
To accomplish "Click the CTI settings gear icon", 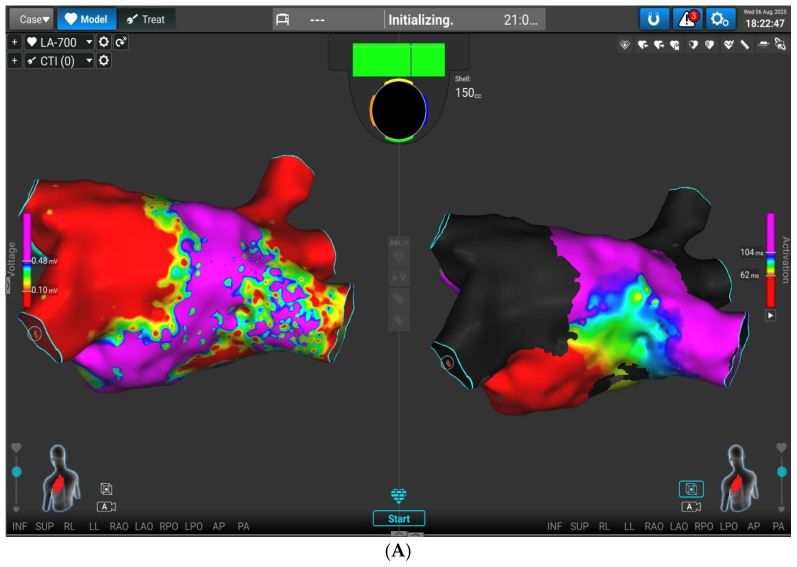I will point(104,61).
